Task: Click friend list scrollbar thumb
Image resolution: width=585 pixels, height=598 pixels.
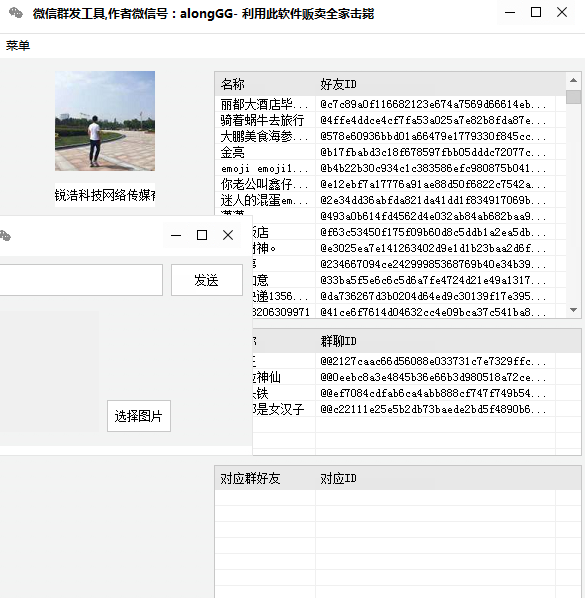Action: click(573, 97)
